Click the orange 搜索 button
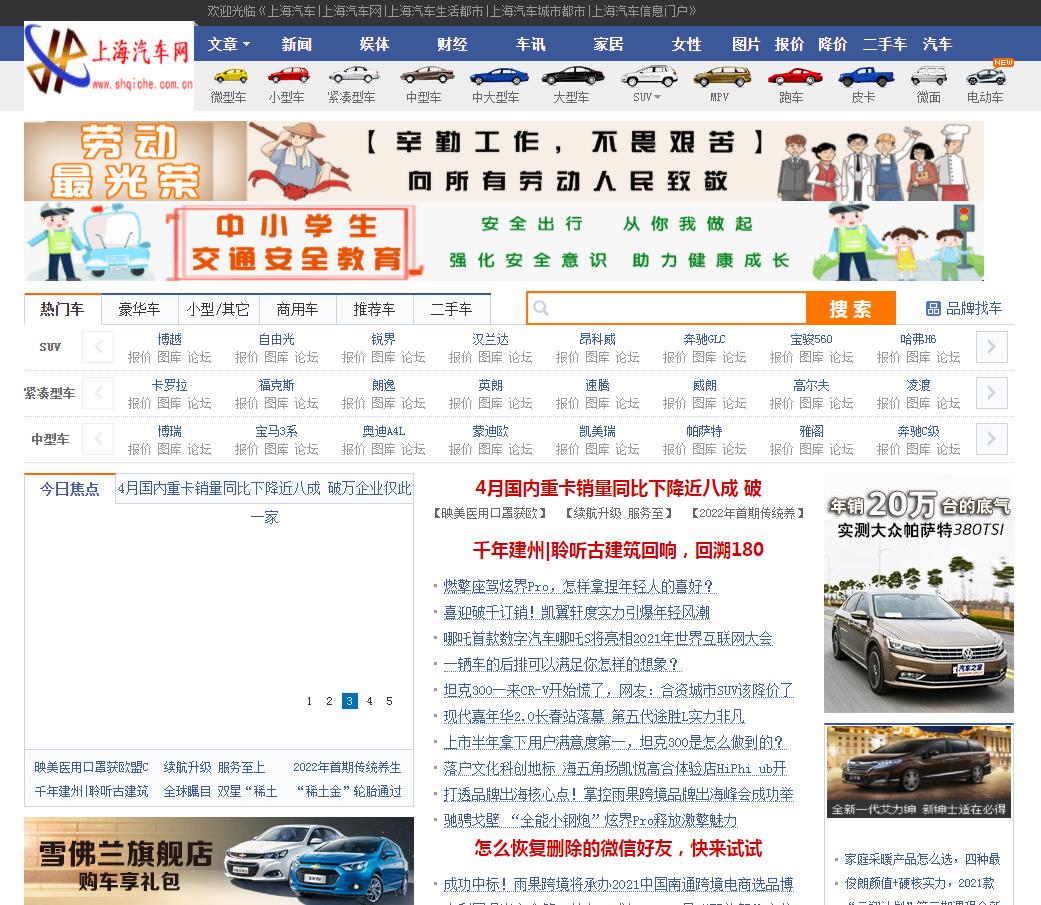1041x905 pixels. coord(850,308)
